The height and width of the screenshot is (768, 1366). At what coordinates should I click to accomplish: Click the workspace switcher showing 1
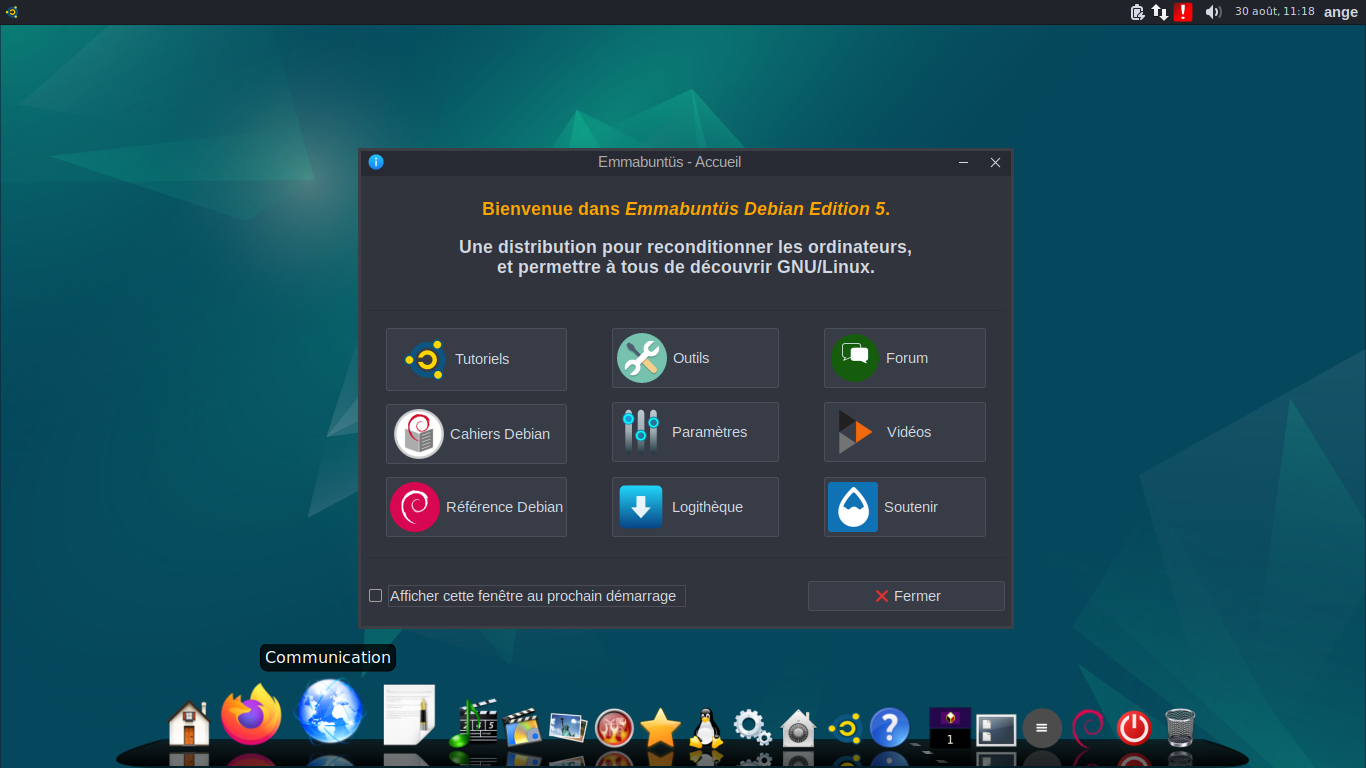click(x=950, y=728)
